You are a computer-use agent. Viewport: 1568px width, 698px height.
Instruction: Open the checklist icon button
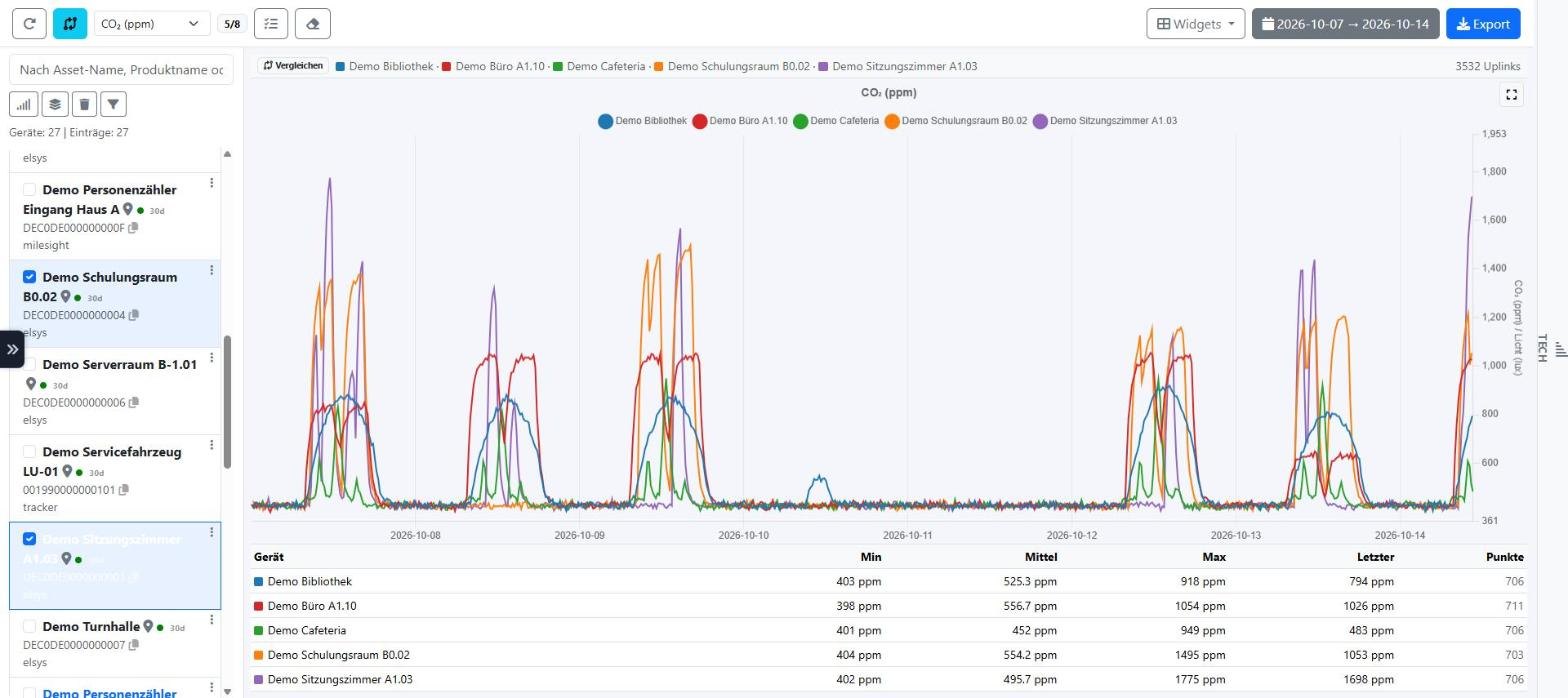point(271,24)
